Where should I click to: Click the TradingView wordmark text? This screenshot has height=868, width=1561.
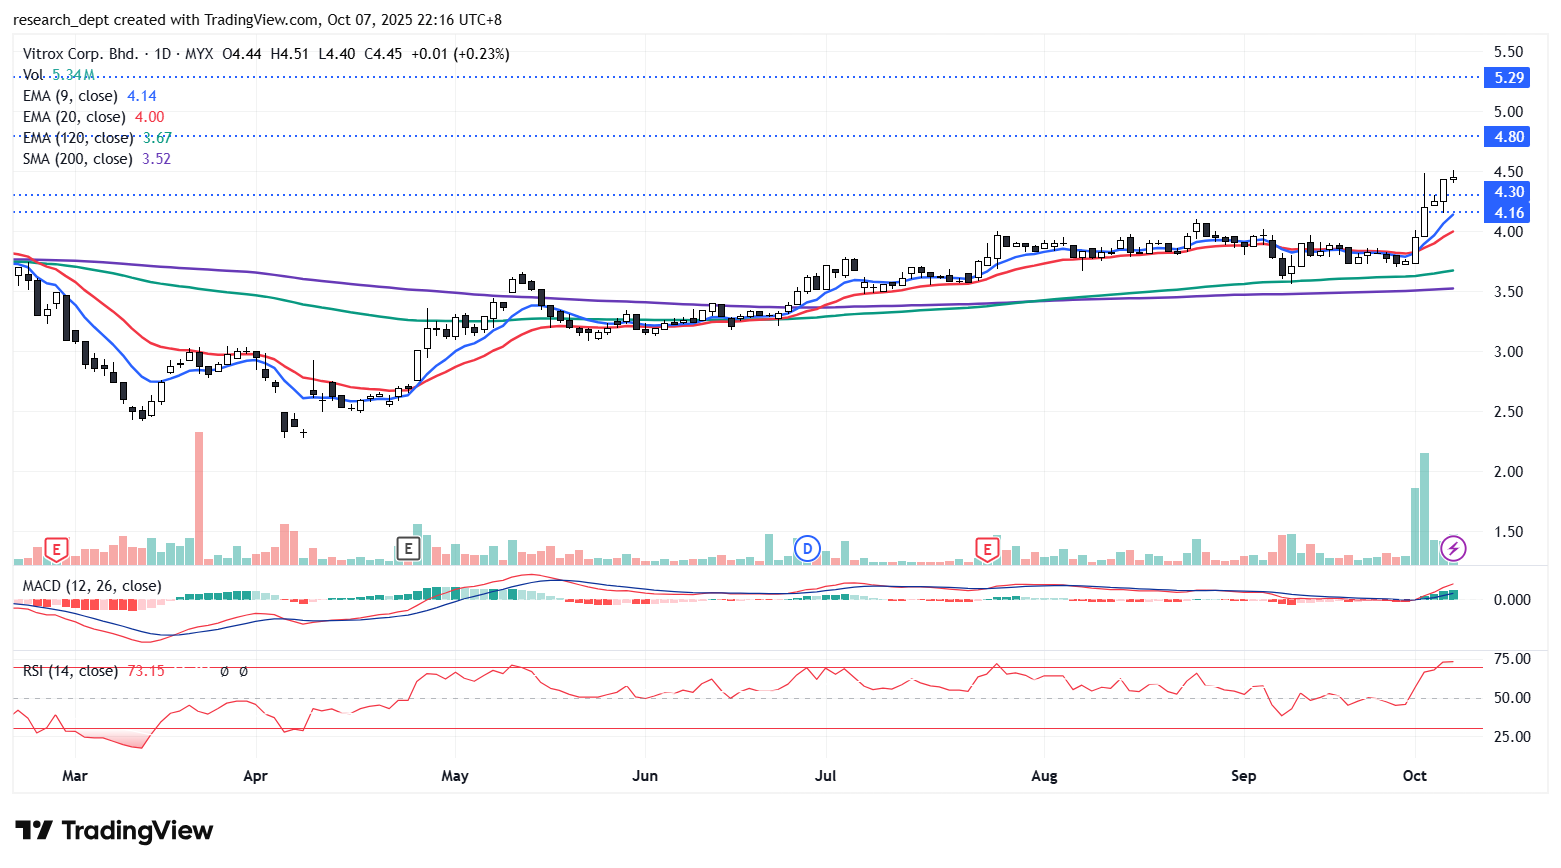pyautogui.click(x=137, y=831)
